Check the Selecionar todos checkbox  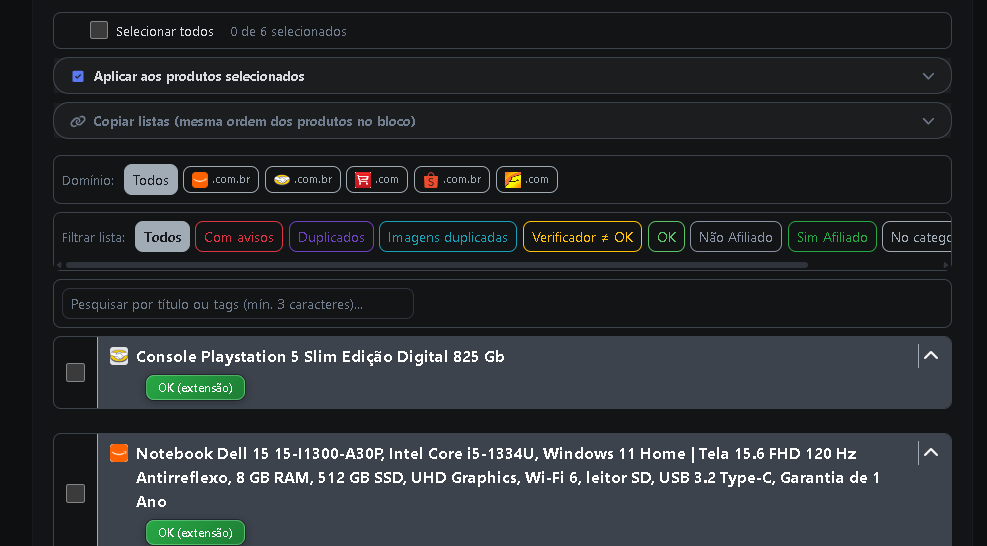tap(99, 30)
